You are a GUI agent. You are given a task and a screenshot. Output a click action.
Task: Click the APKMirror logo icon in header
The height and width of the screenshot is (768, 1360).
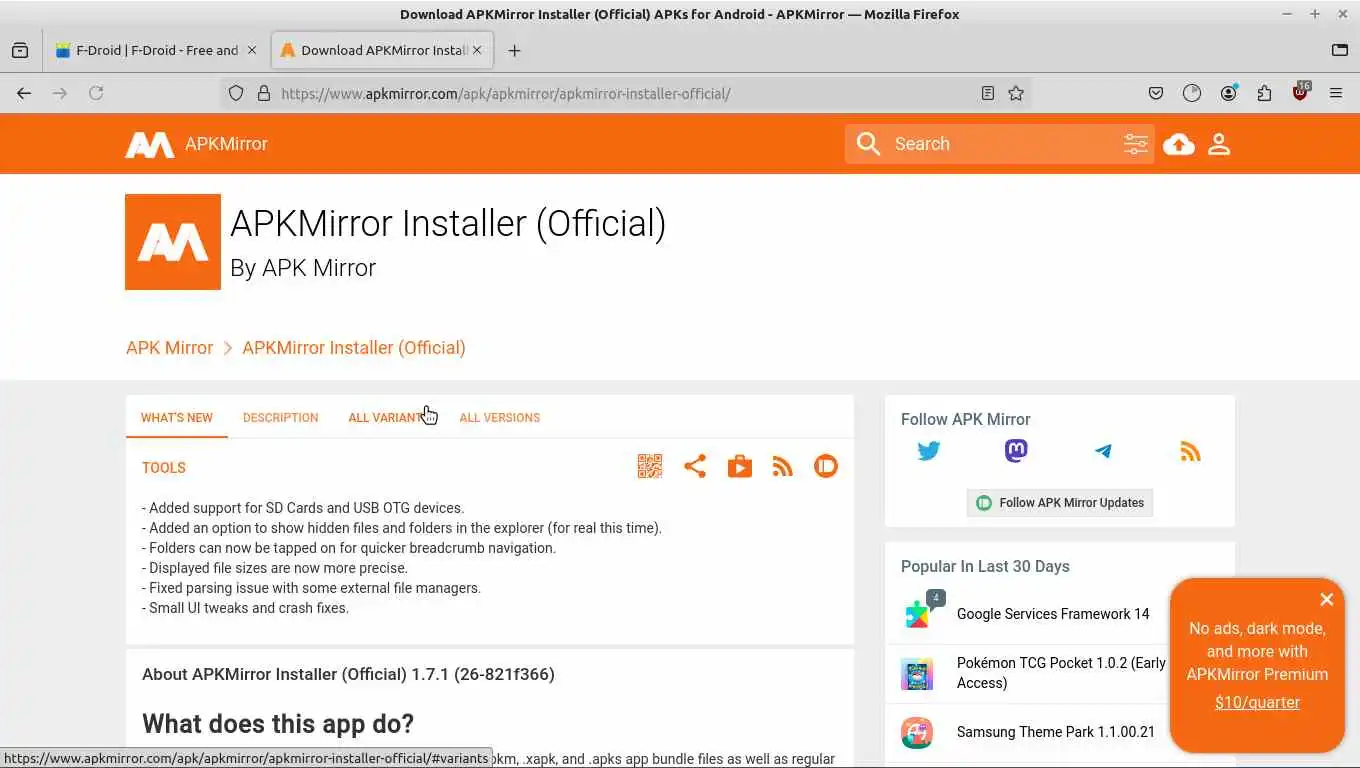149,144
